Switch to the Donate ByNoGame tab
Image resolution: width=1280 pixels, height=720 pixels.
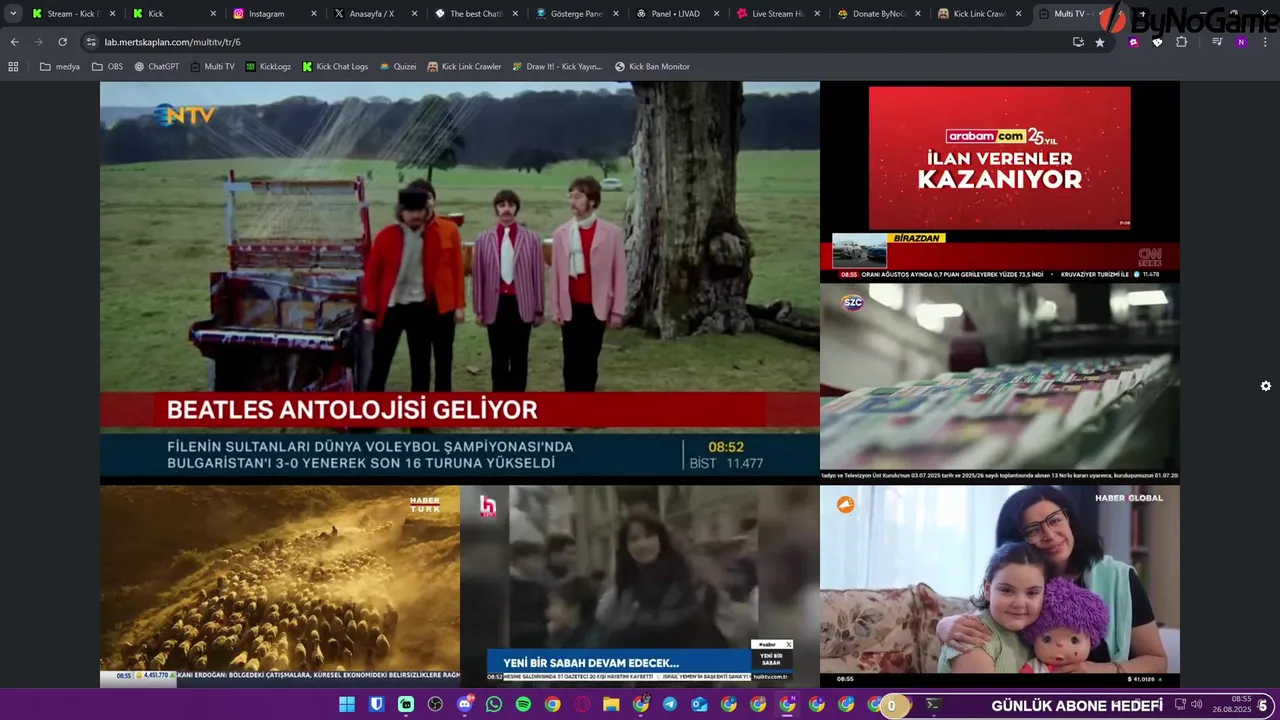[878, 14]
